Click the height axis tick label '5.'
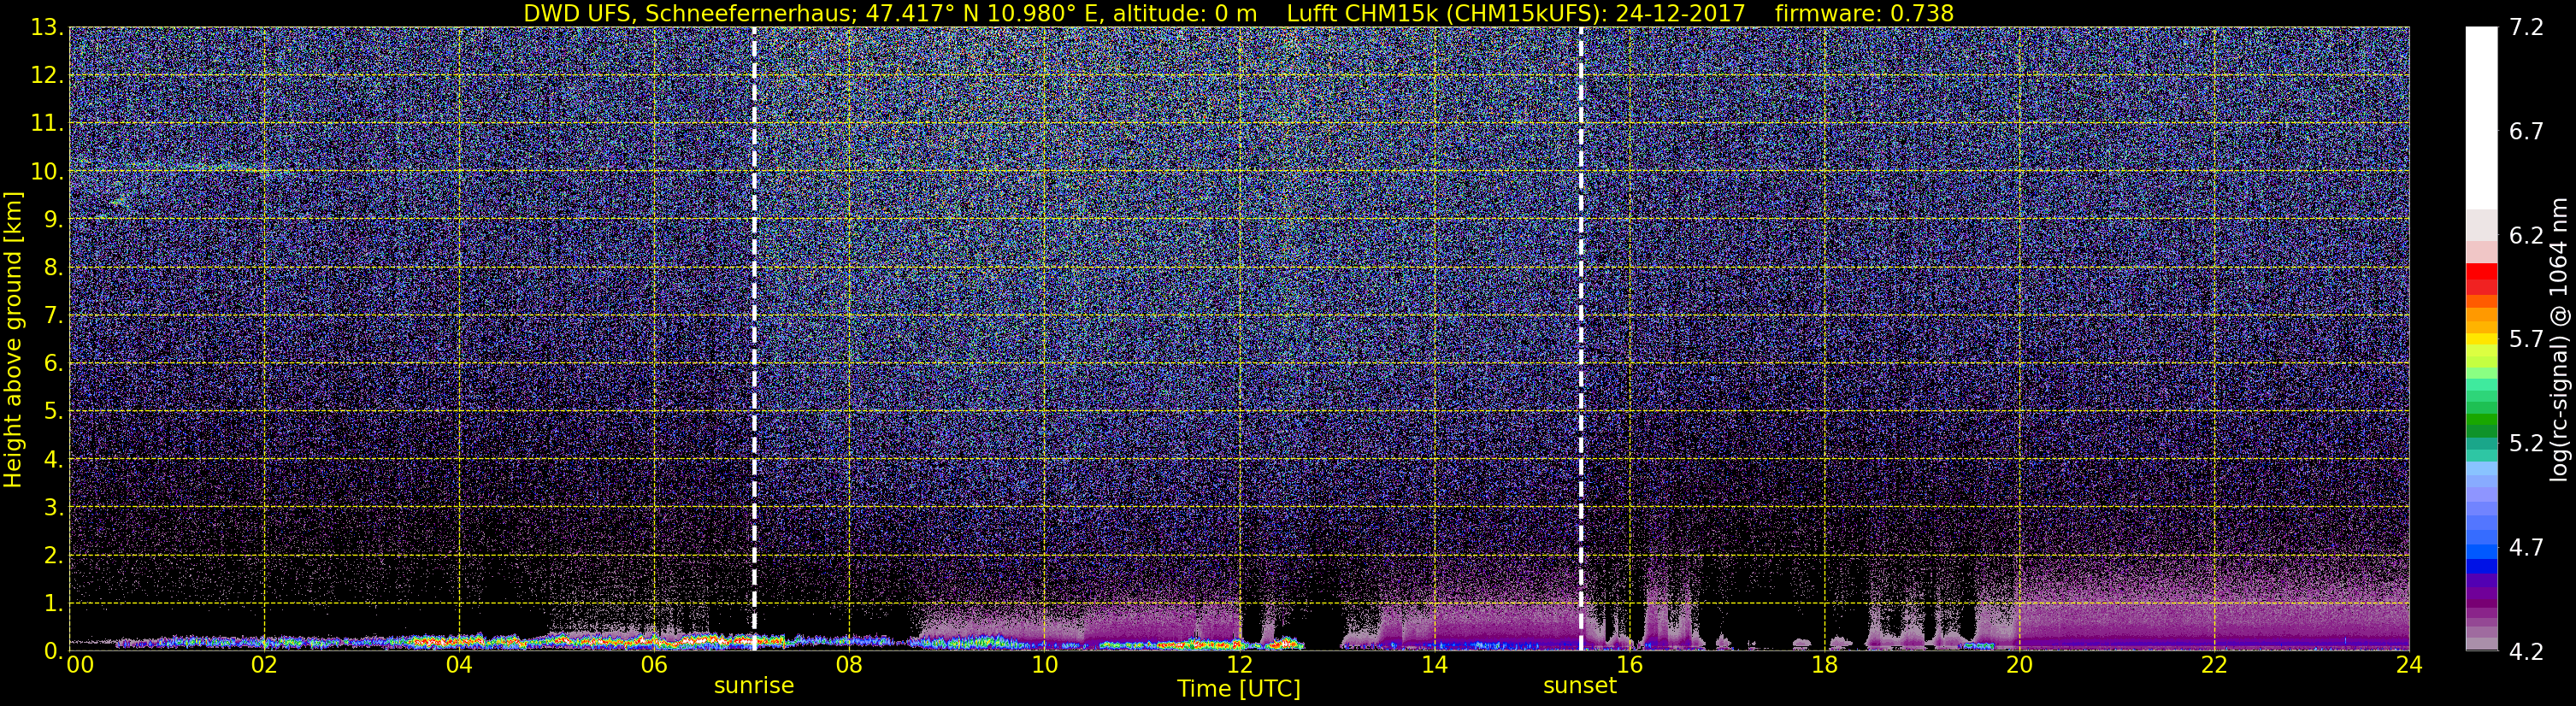Image resolution: width=2576 pixels, height=706 pixels. click(54, 412)
